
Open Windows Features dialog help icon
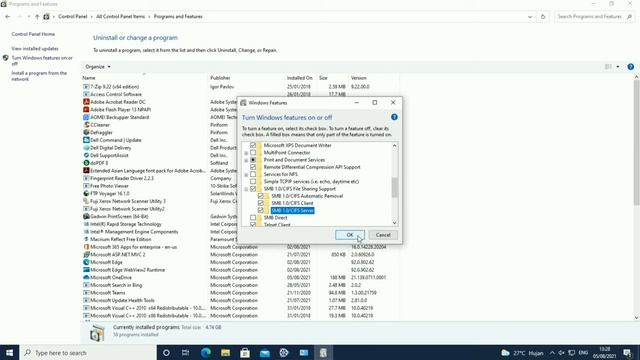click(394, 117)
